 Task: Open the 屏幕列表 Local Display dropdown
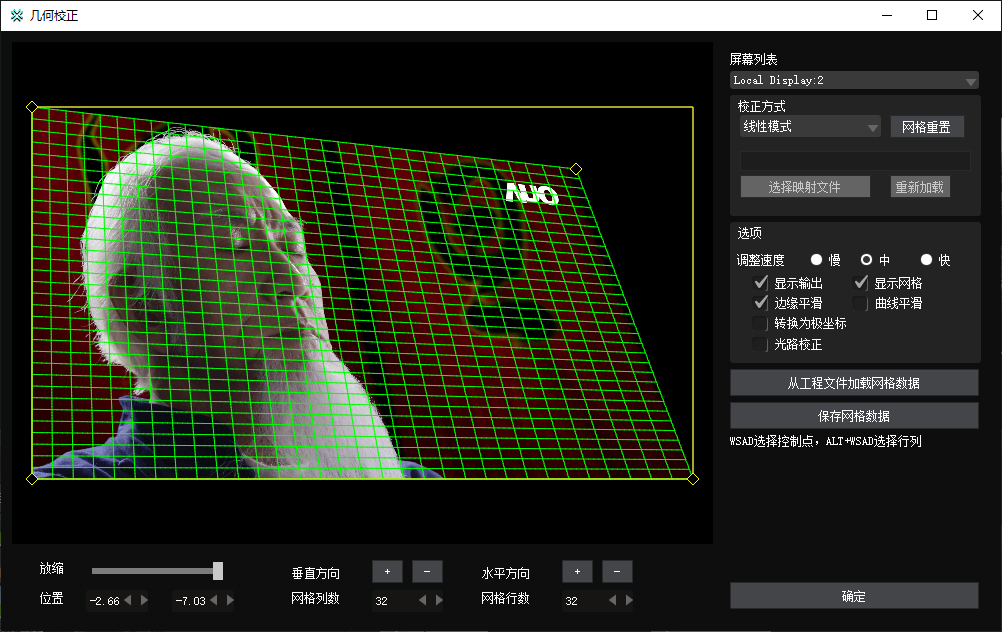(x=854, y=80)
